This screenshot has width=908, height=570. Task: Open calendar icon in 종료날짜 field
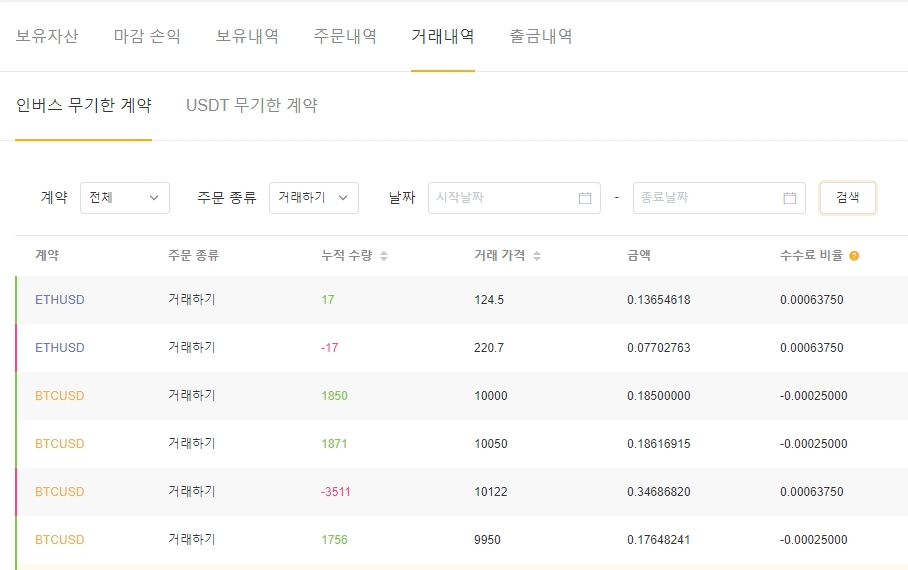[x=790, y=198]
